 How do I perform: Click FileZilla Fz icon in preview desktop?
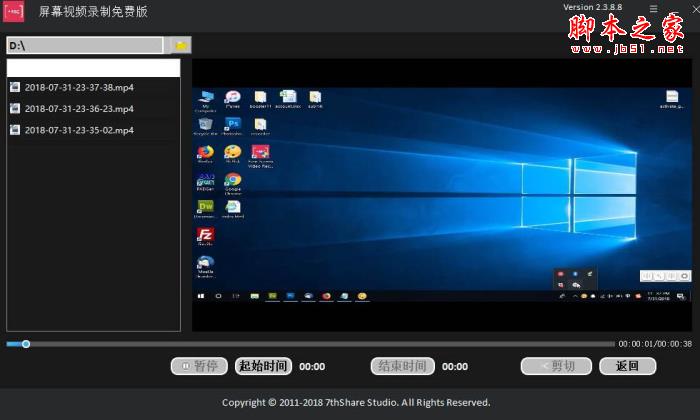[205, 236]
